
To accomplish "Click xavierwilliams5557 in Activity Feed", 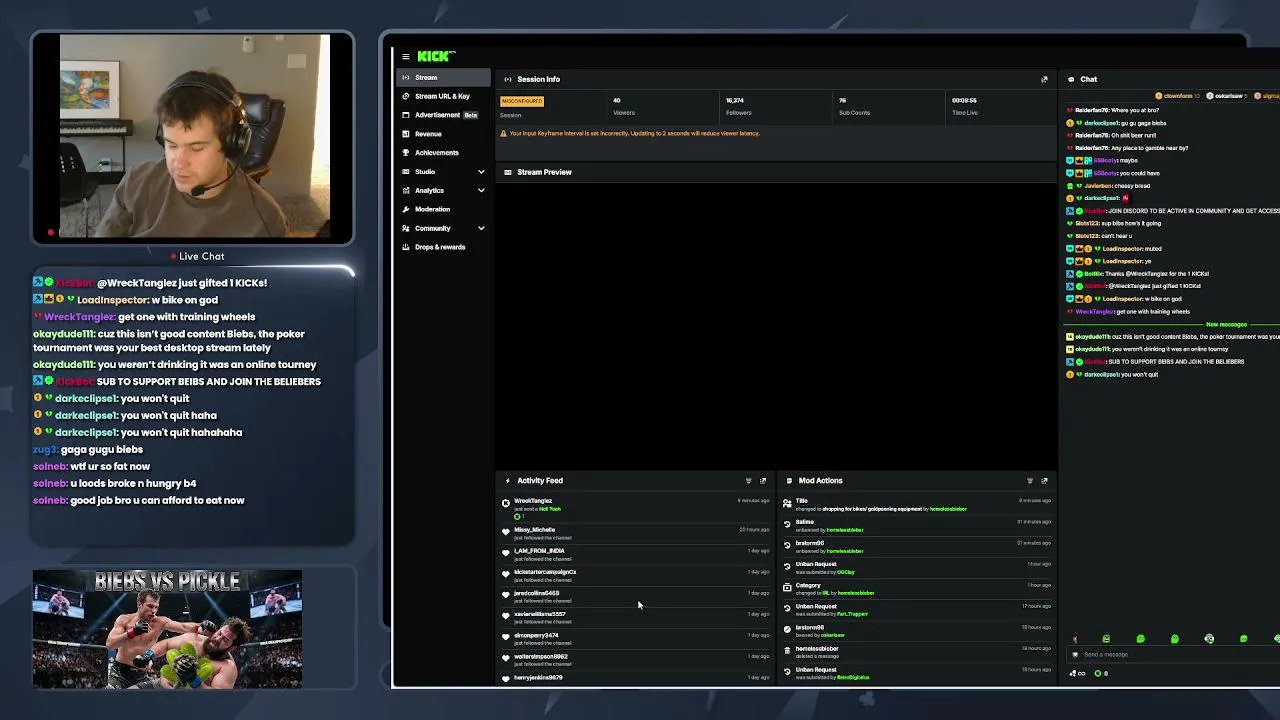I will [540, 614].
